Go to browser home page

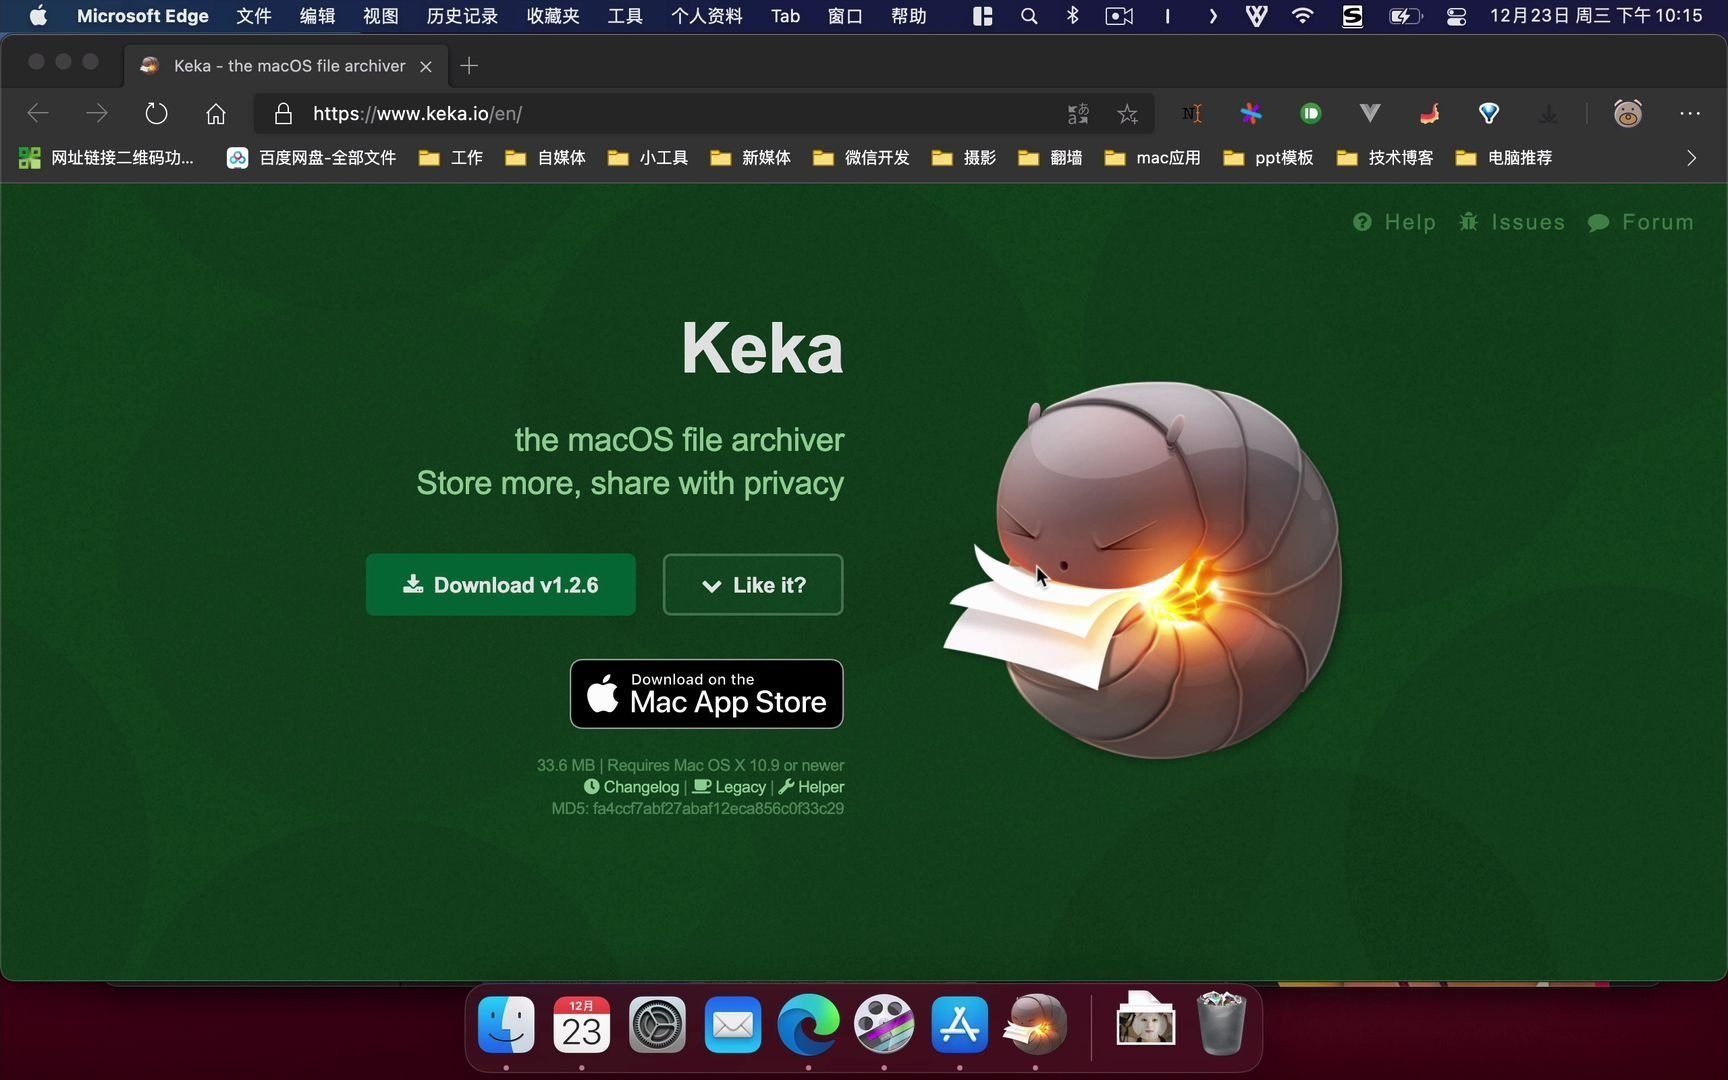pyautogui.click(x=216, y=113)
